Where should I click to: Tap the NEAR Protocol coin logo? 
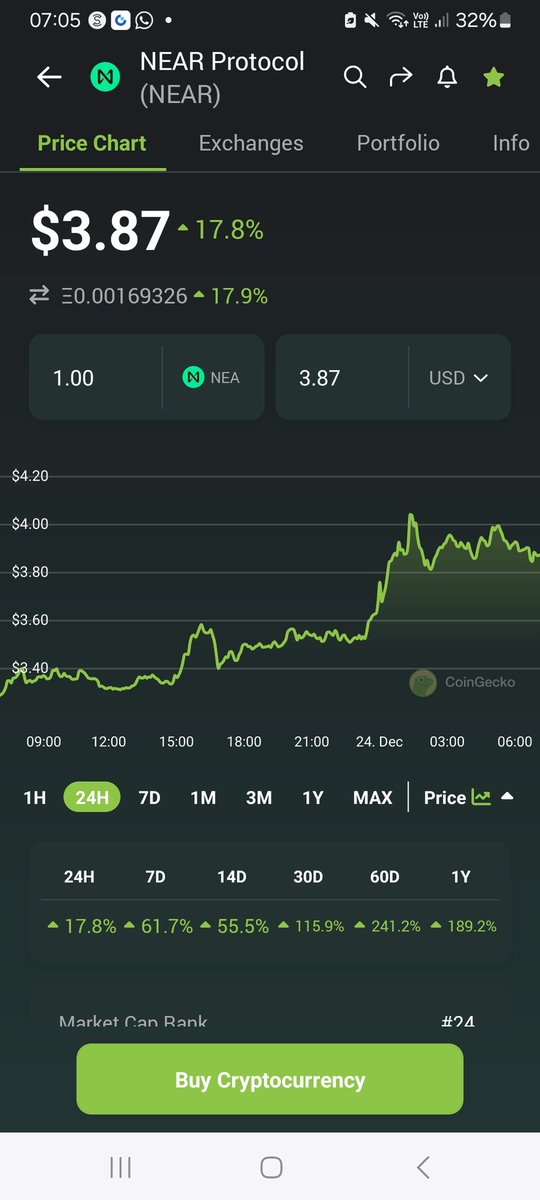[105, 78]
